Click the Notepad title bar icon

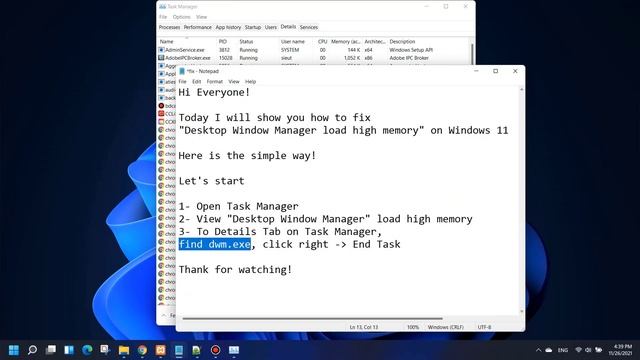coord(182,71)
